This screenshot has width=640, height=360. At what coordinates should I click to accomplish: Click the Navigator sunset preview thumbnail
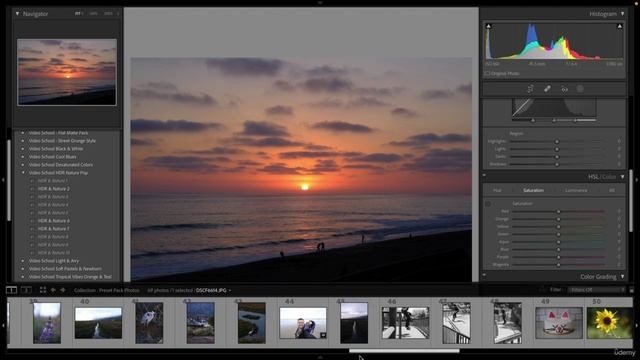point(67,72)
